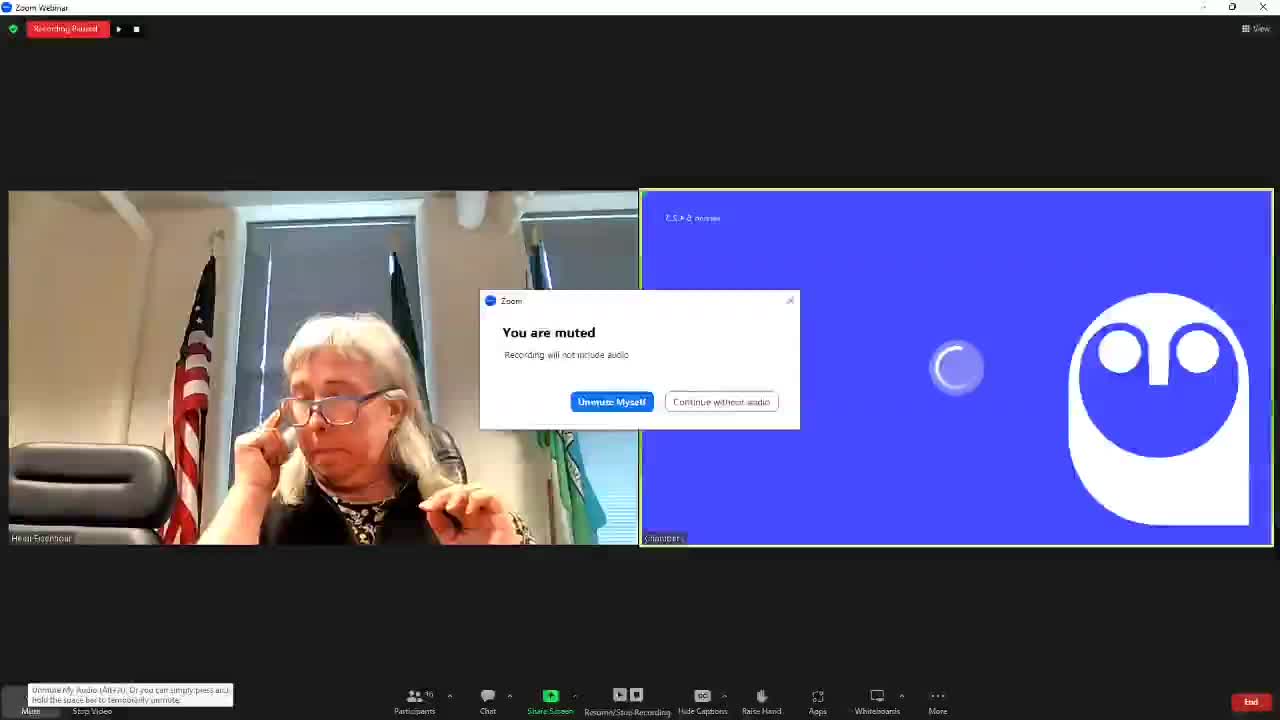Click the green Share Screen icon
1280x720 pixels.
click(550, 696)
